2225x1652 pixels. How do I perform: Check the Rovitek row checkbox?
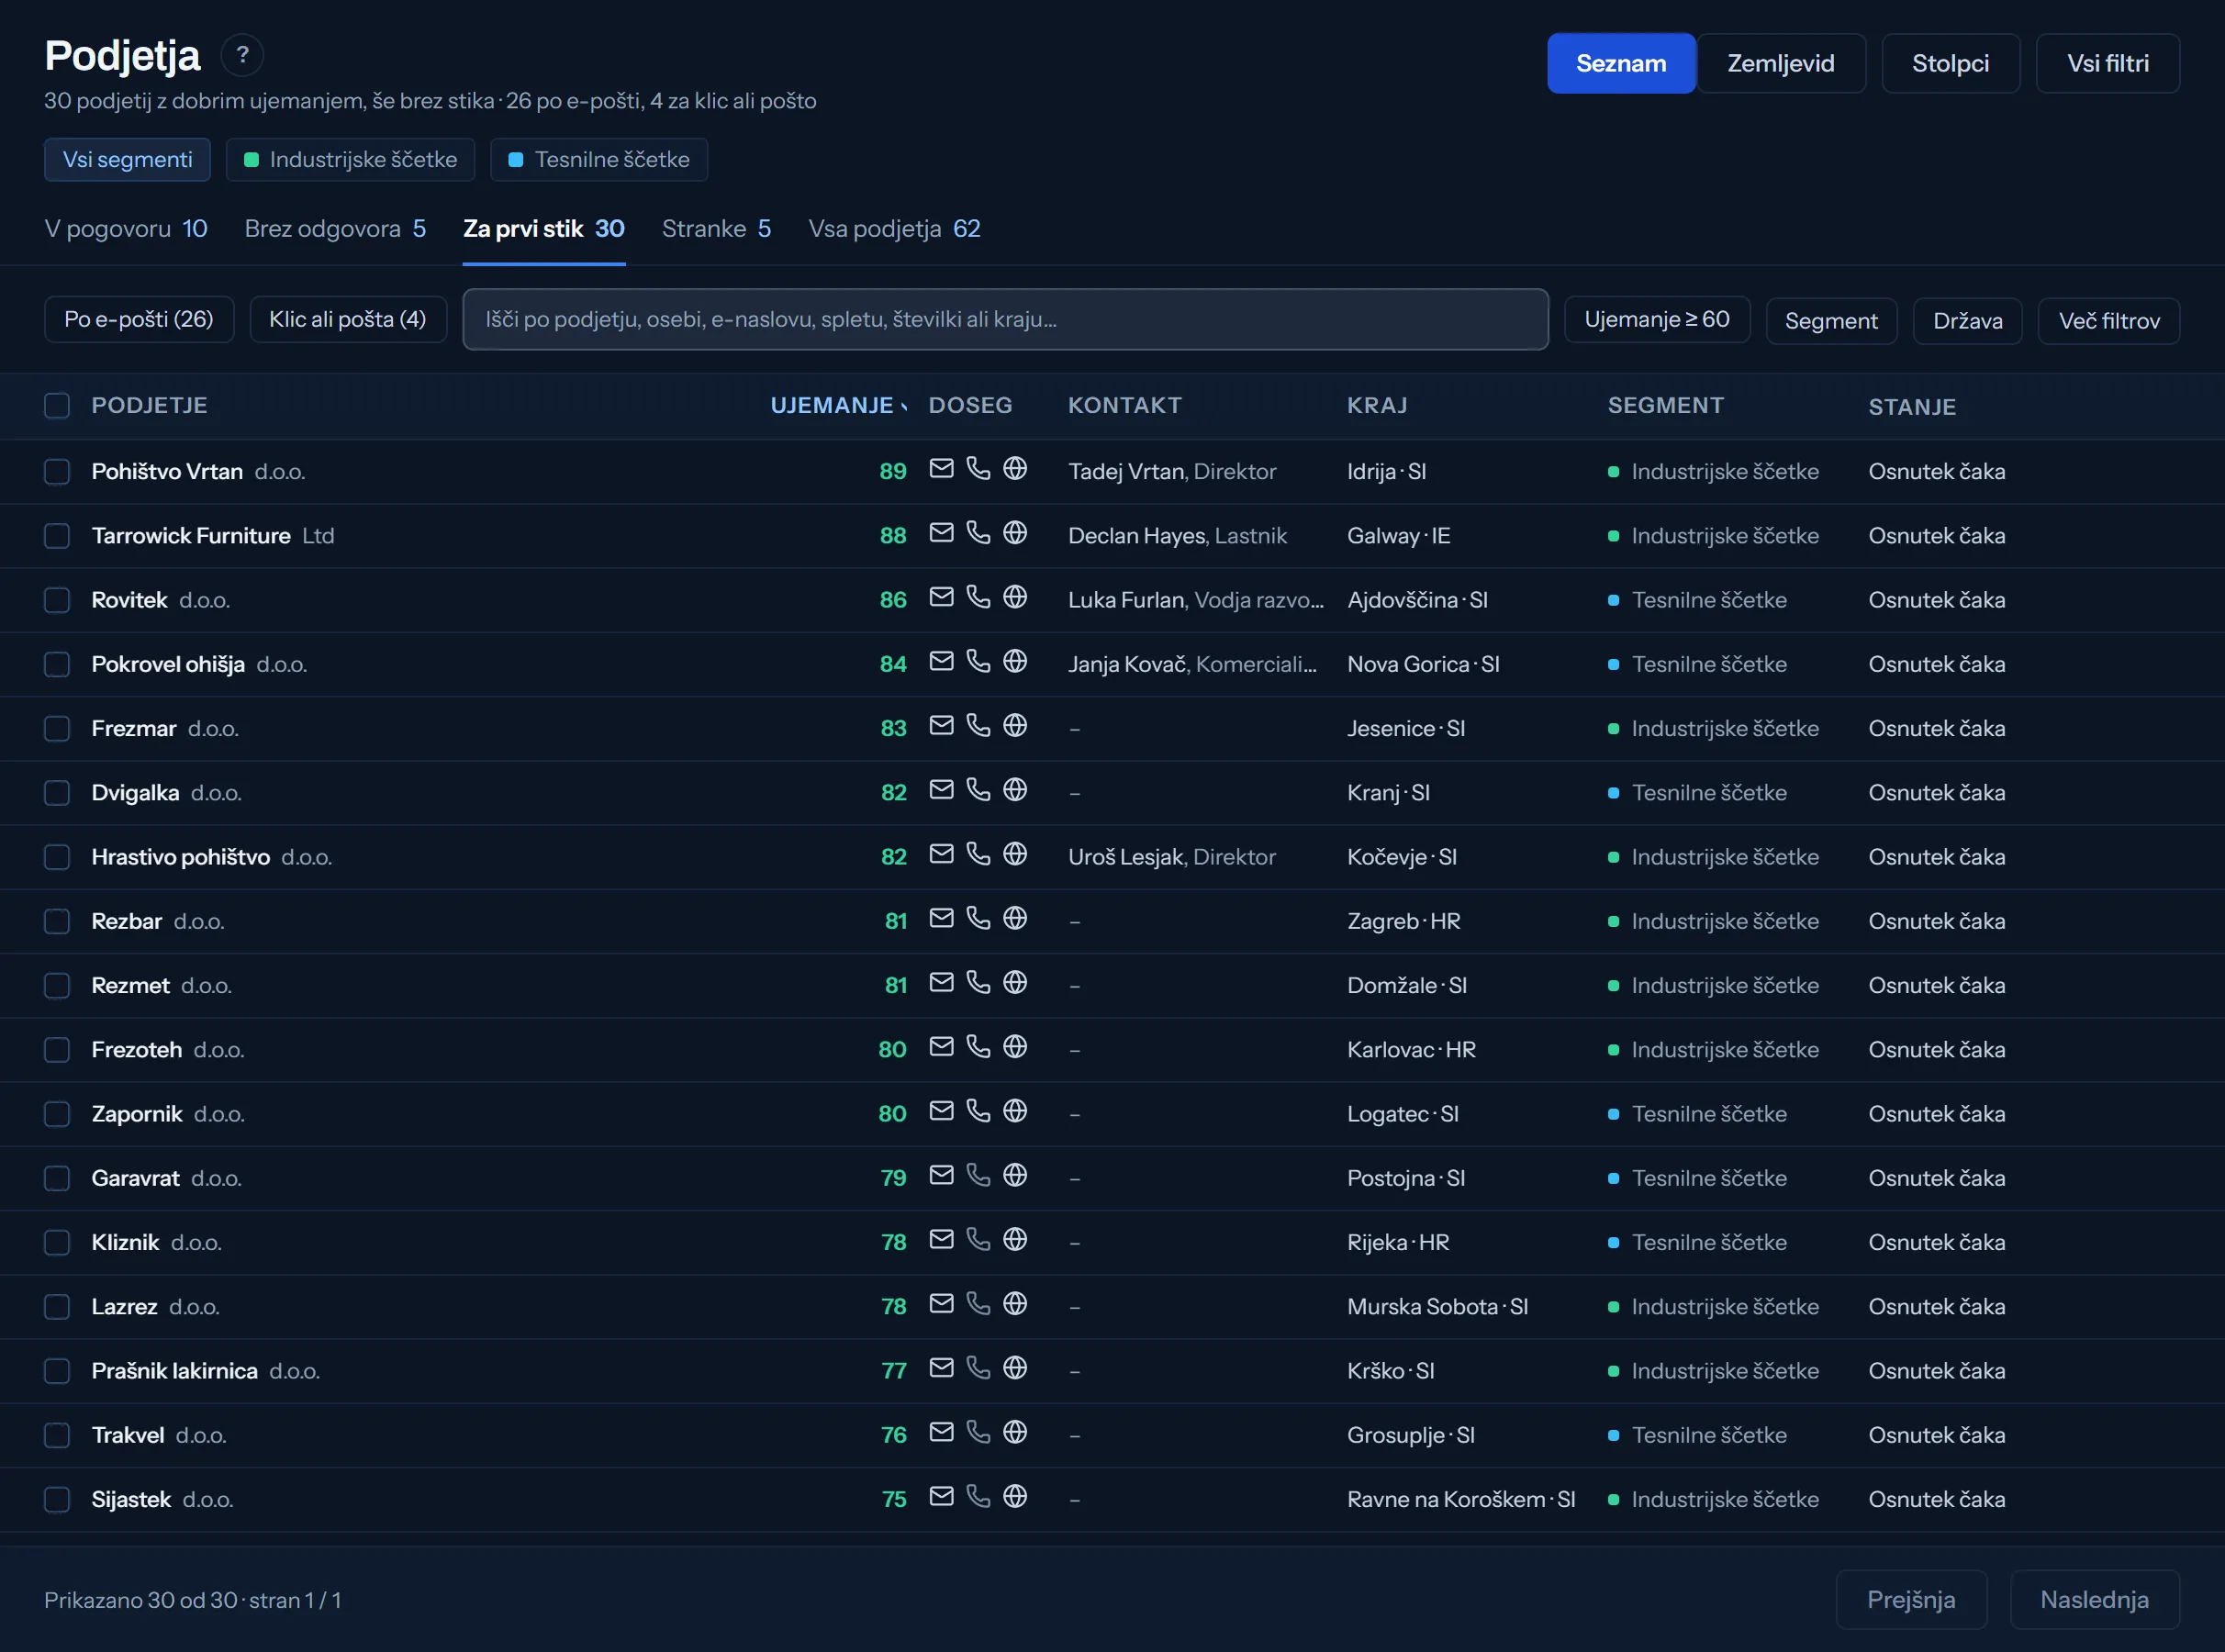(57, 600)
